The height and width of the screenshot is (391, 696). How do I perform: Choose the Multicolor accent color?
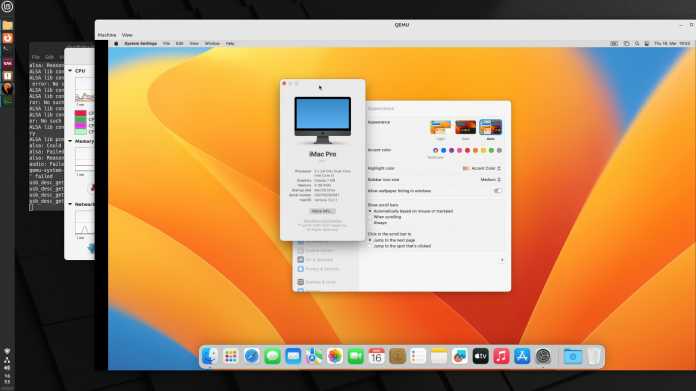click(435, 150)
